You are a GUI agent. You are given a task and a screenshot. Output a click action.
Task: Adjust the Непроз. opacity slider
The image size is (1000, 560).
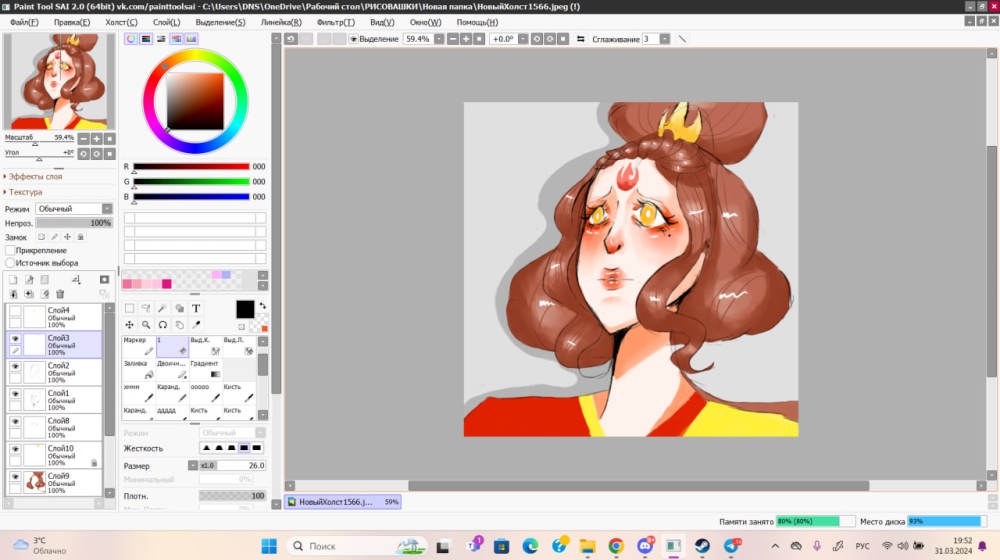[74, 223]
